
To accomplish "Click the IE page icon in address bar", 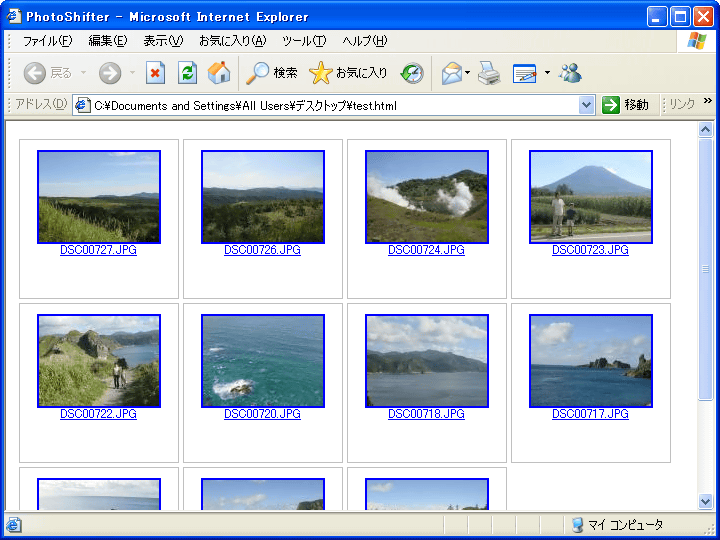I will (x=82, y=105).
